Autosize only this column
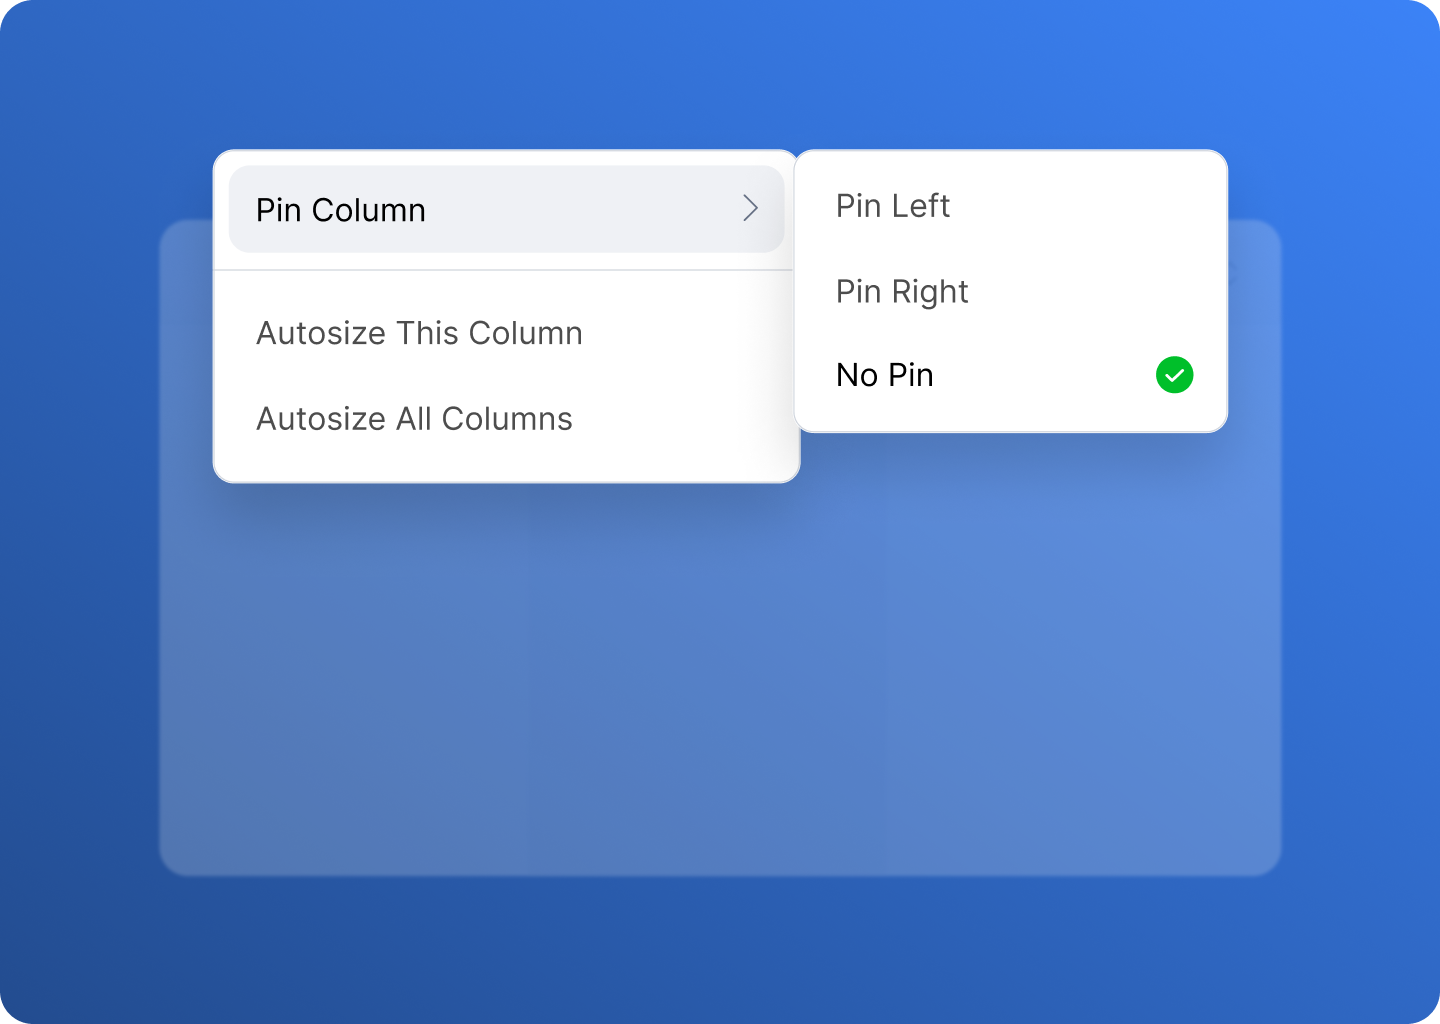The width and height of the screenshot is (1440, 1024). point(506,333)
